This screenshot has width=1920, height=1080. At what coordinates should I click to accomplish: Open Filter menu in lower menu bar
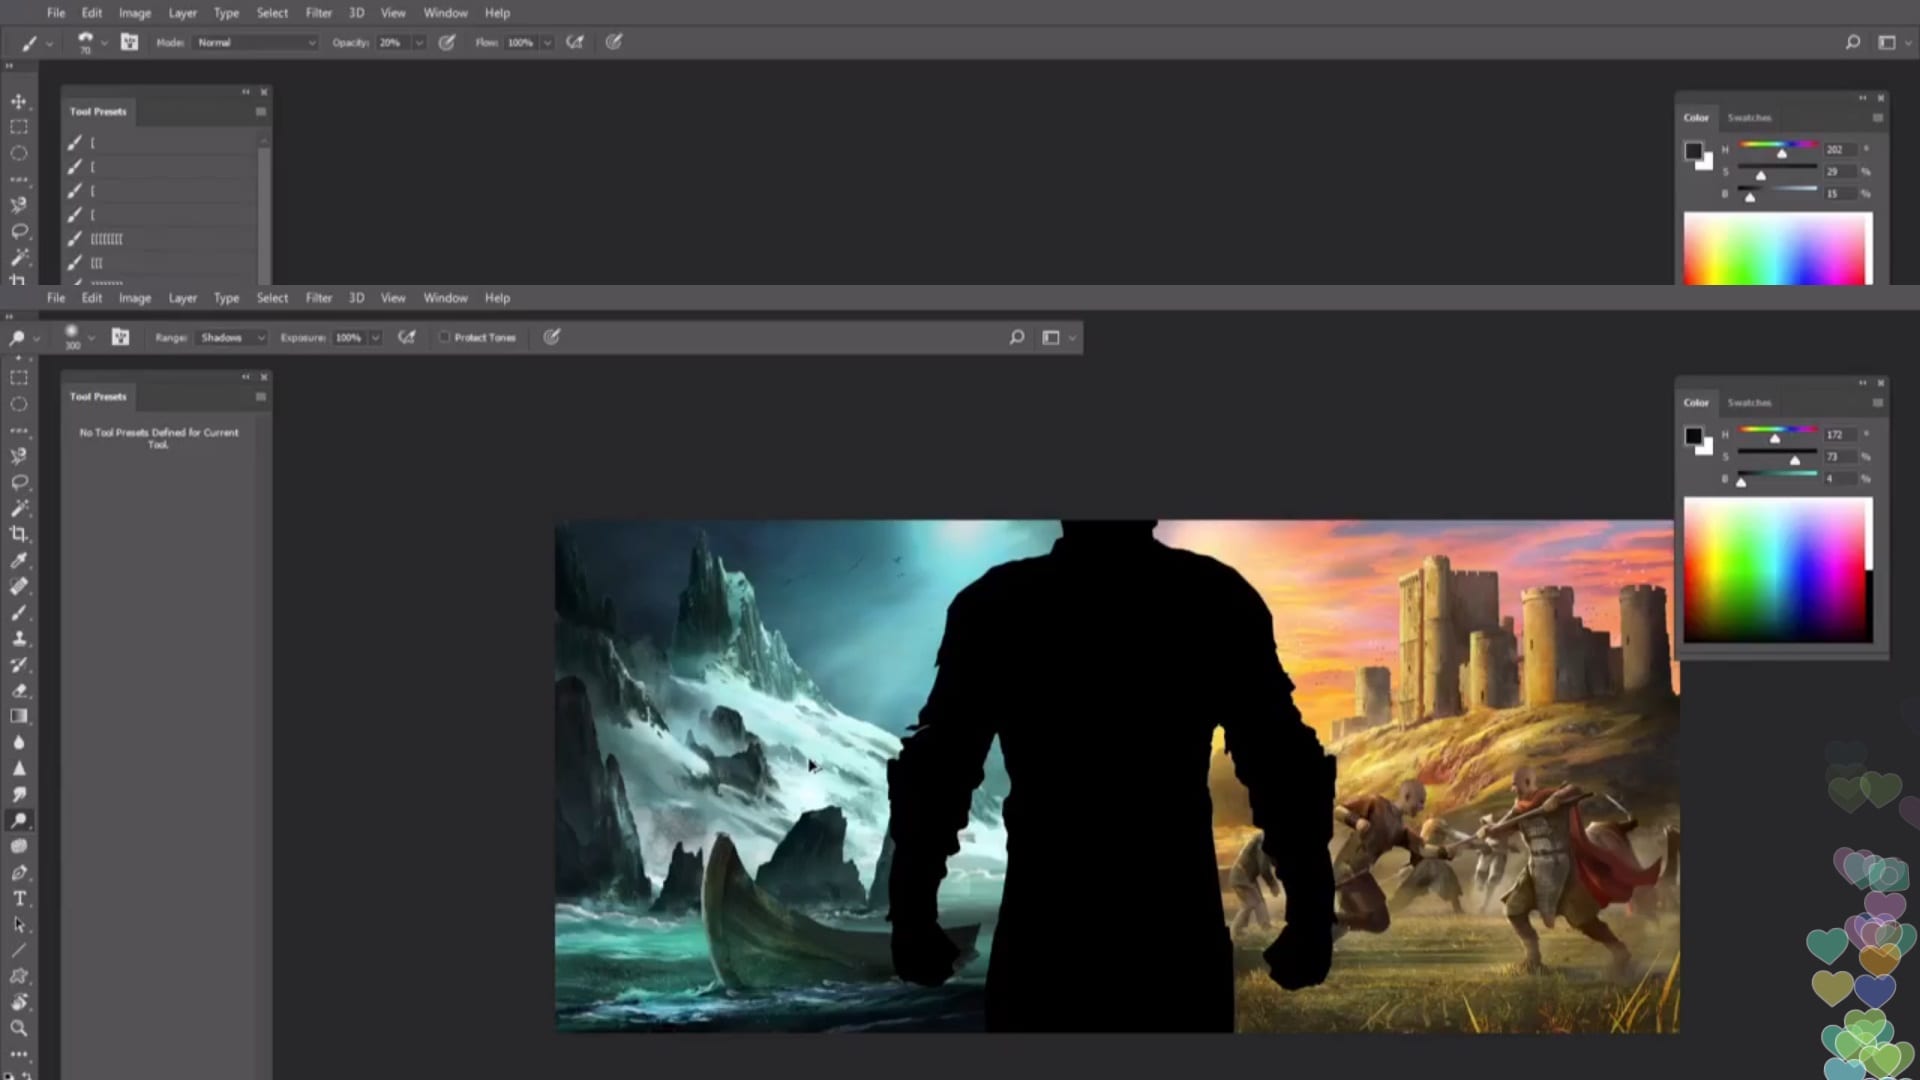click(x=318, y=298)
